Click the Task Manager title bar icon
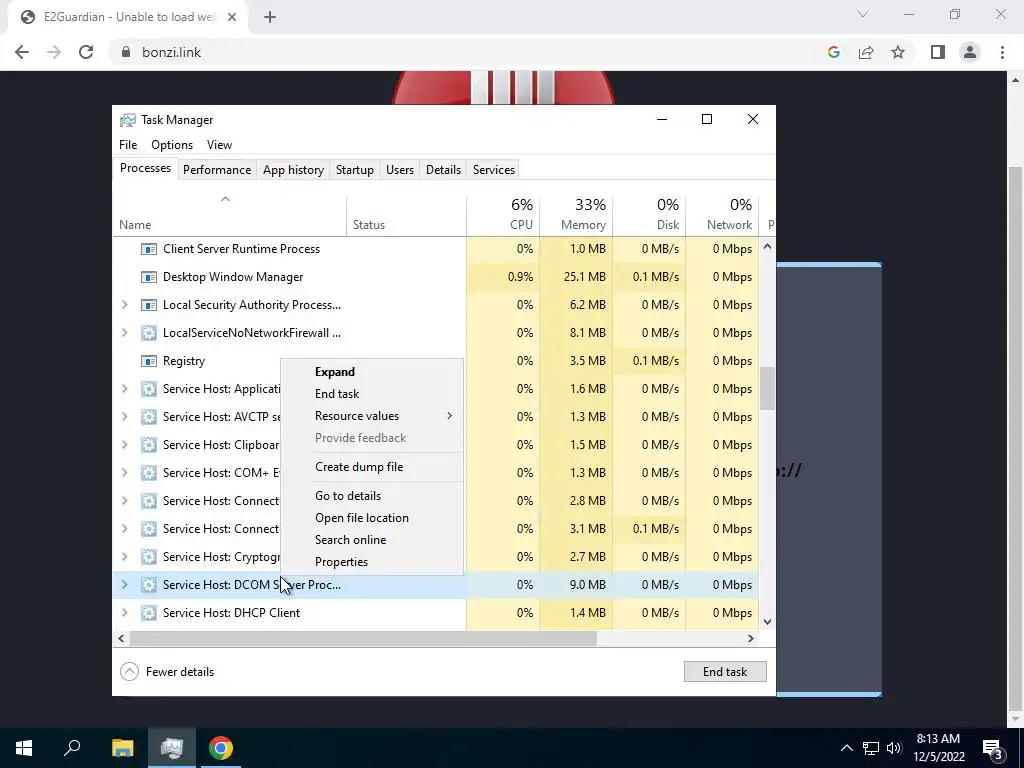Screen dimensions: 1024x768 pyautogui.click(x=127, y=120)
